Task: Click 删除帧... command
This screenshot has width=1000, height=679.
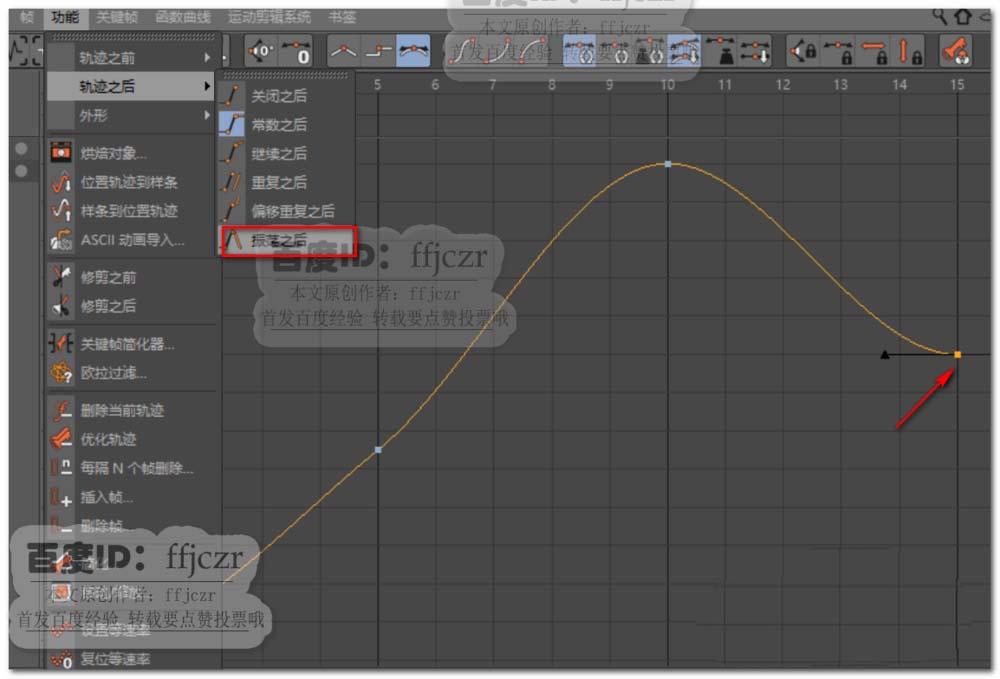Action: 131,526
